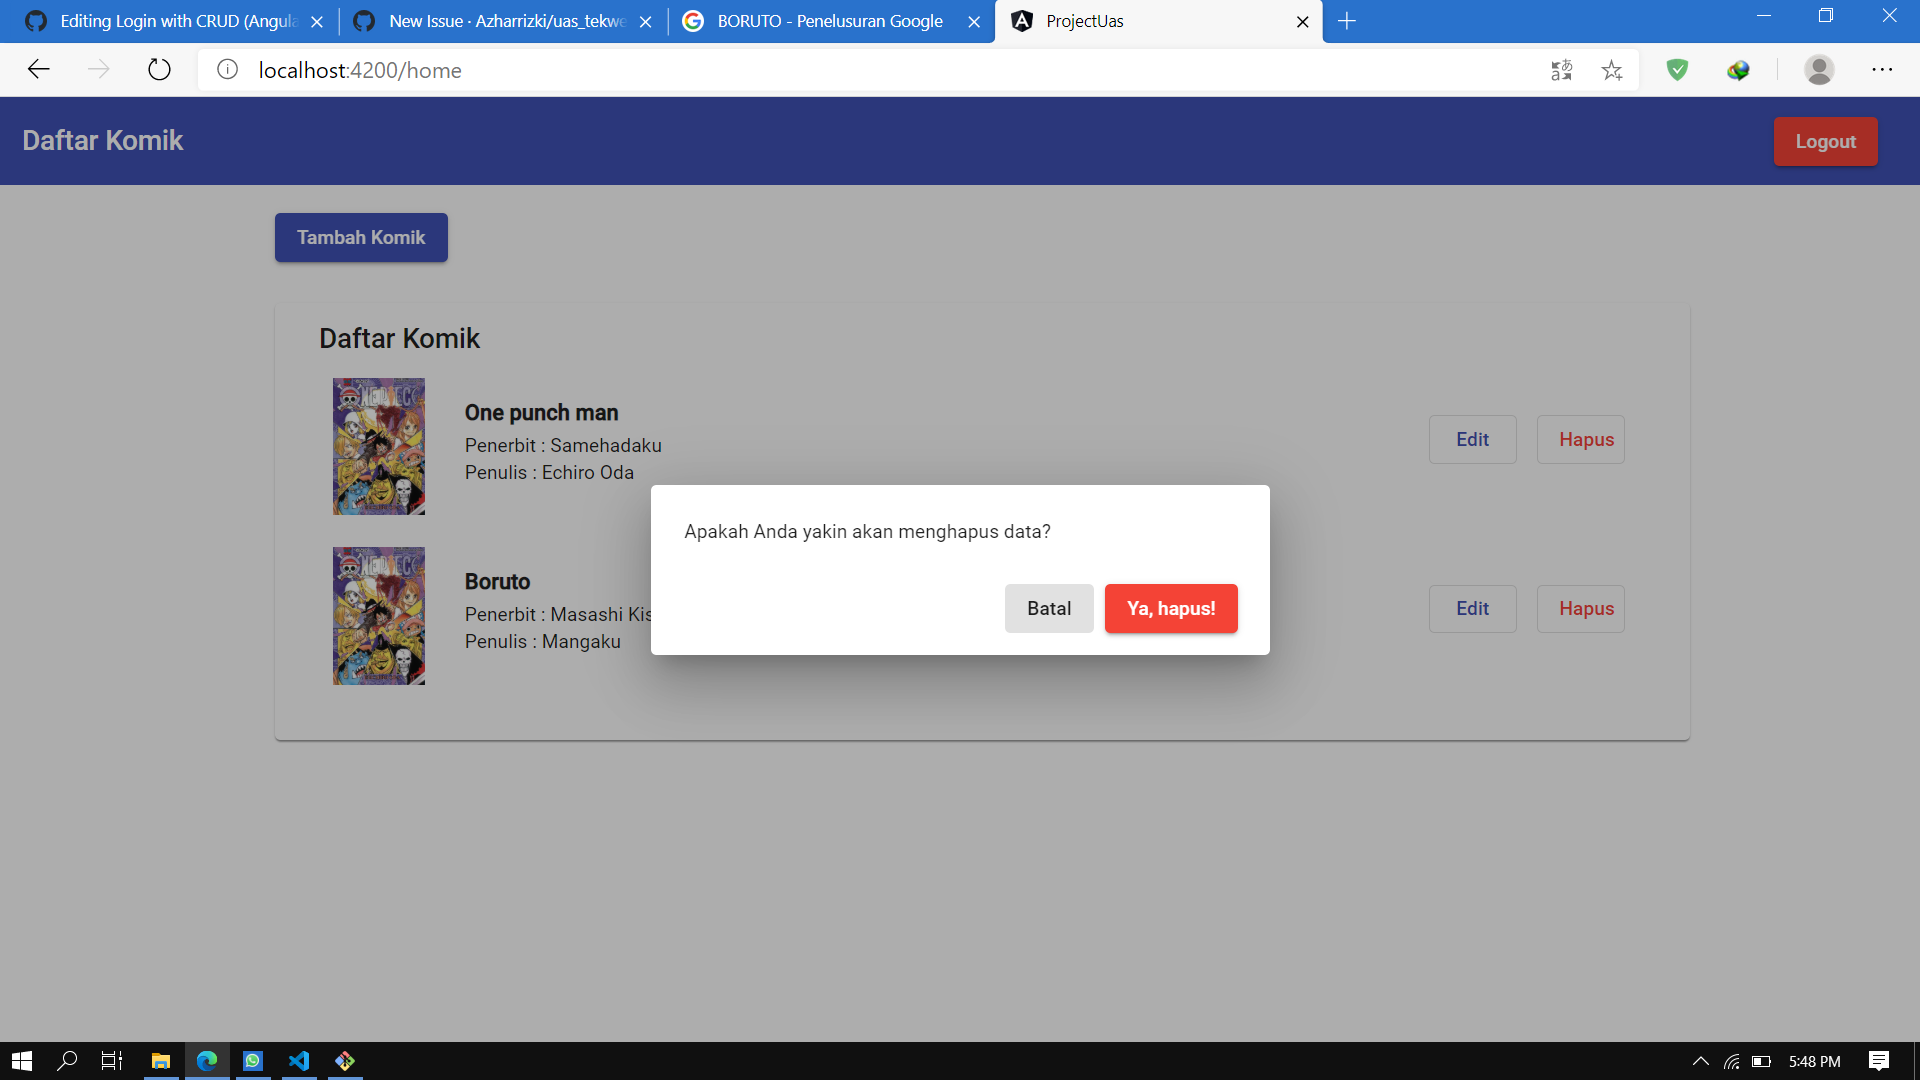Close the ProjectUas tab

(1302, 22)
